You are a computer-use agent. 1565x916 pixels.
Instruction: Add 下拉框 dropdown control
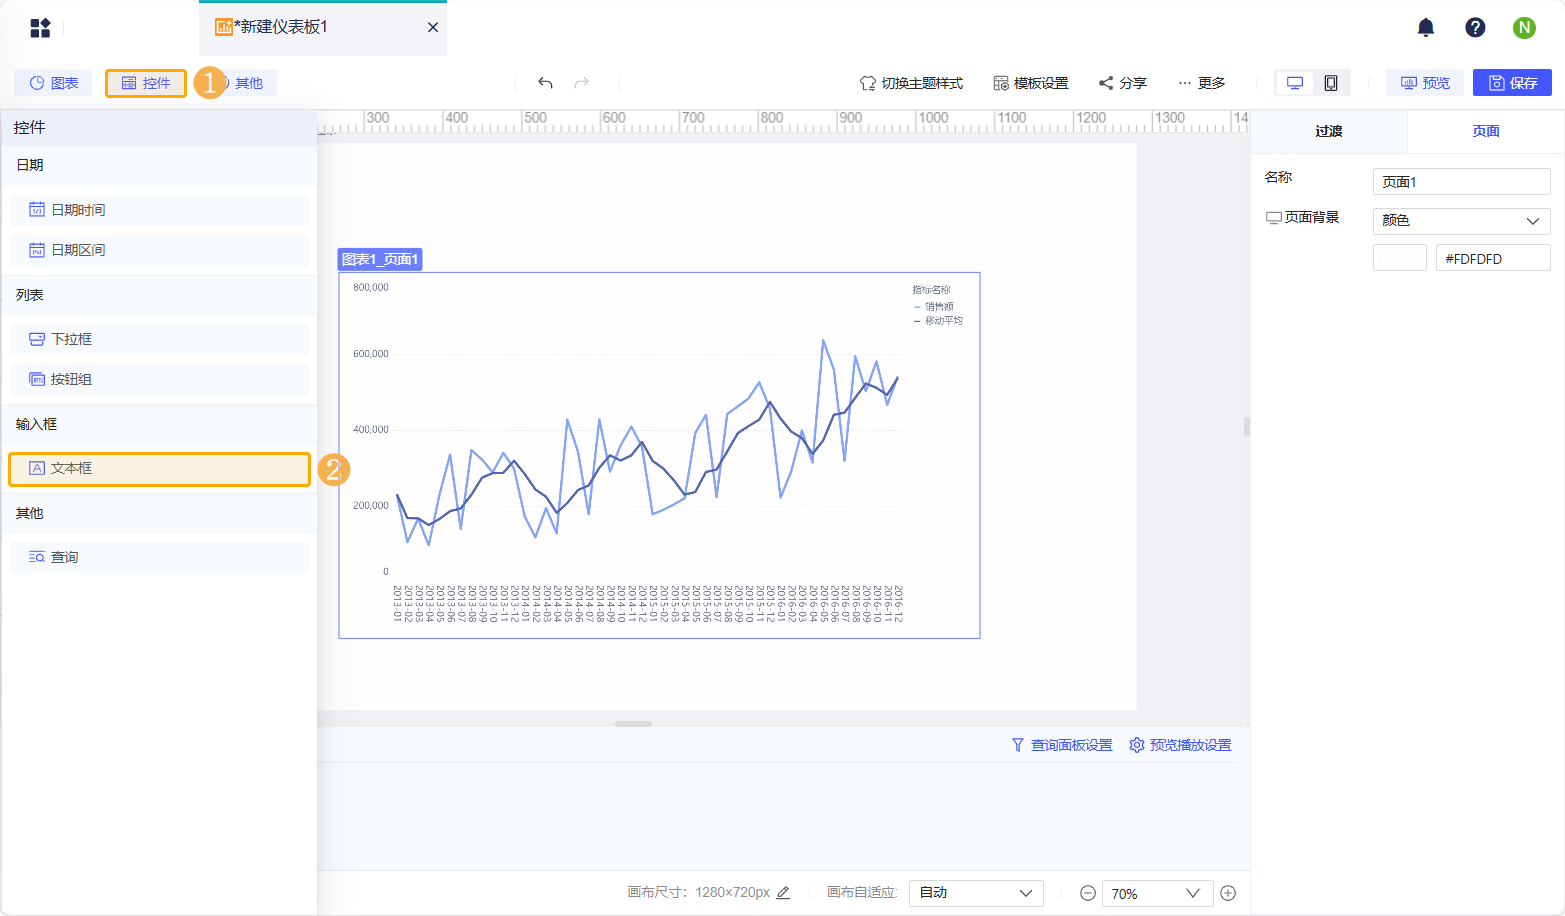[160, 339]
